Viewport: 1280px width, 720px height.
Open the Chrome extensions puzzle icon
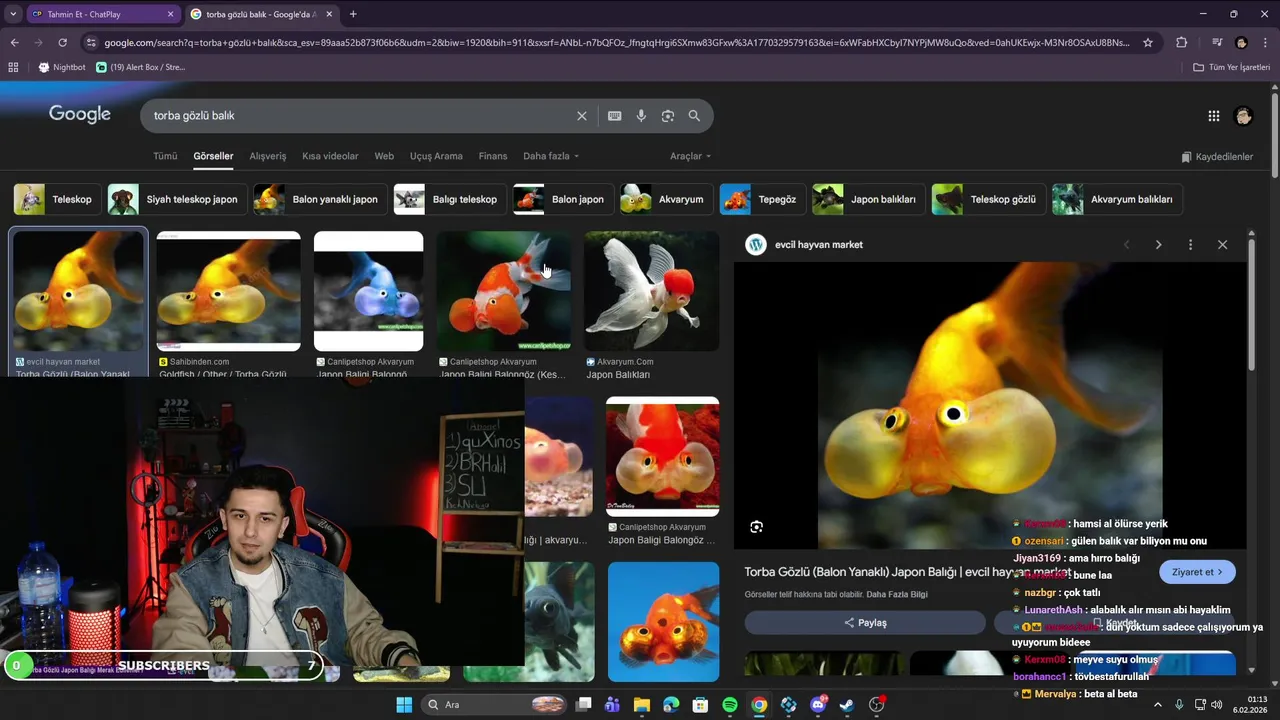click(x=1182, y=43)
